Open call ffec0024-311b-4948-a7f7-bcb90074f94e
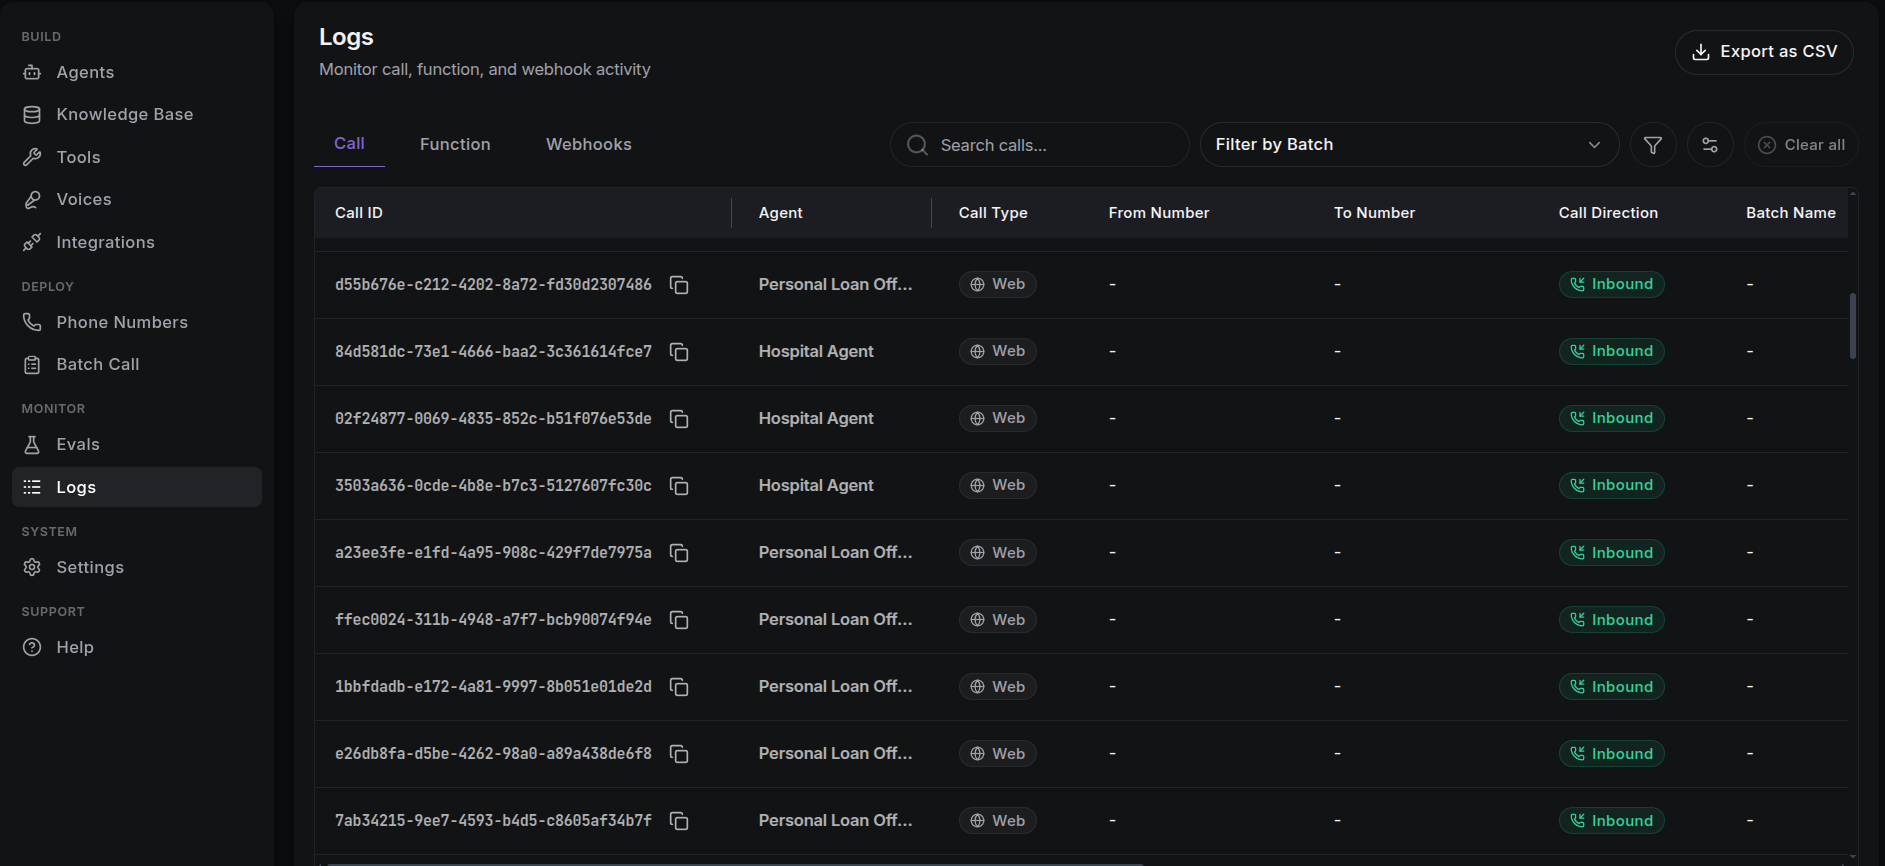This screenshot has width=1885, height=866. (x=493, y=620)
